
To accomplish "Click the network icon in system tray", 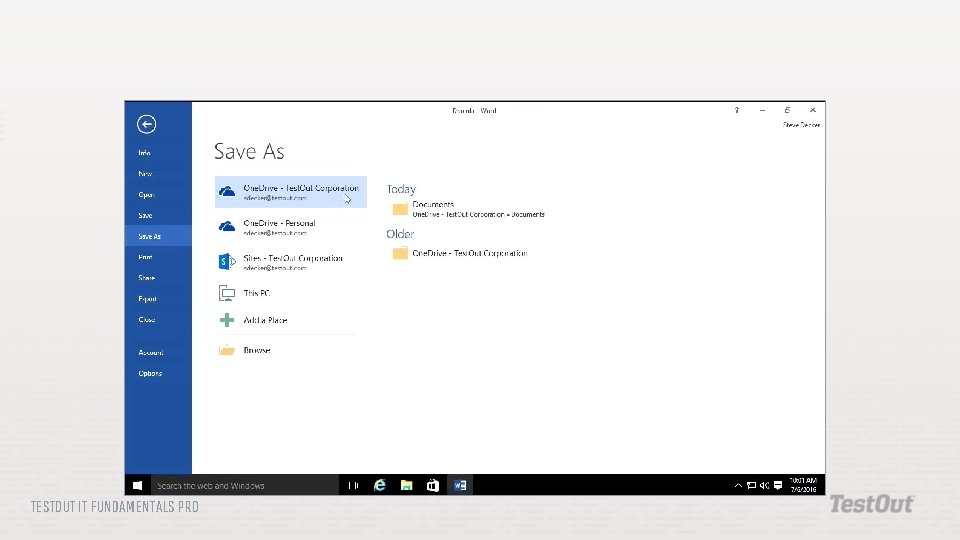I will click(751, 486).
